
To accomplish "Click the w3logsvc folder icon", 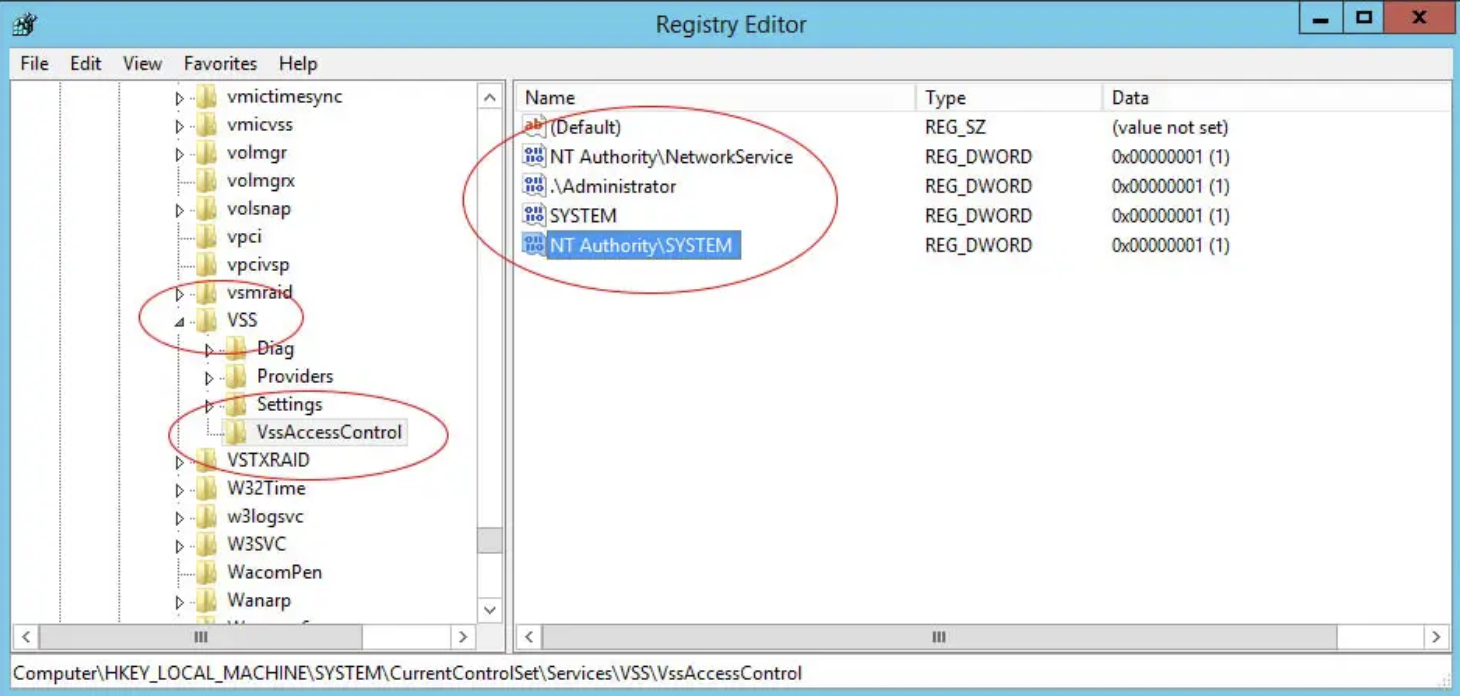I will coord(207,516).
